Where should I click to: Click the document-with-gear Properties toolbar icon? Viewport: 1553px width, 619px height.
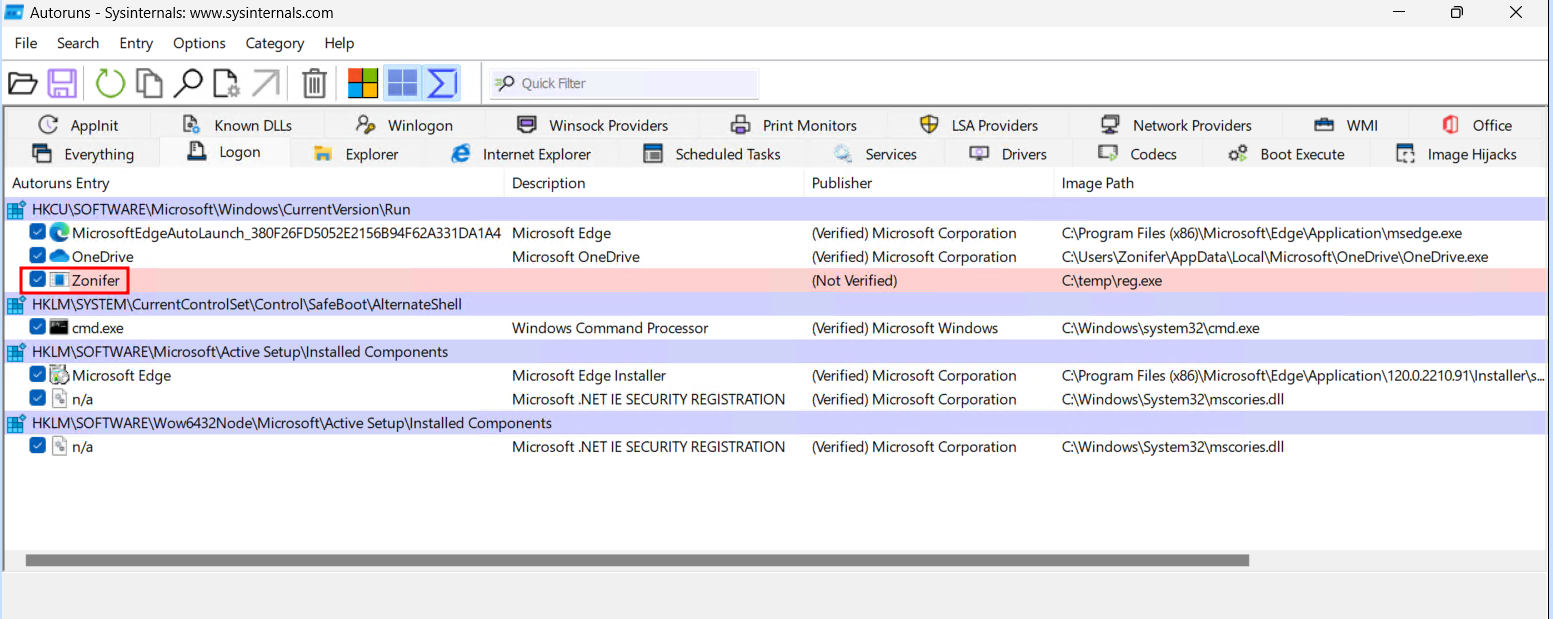[x=226, y=83]
